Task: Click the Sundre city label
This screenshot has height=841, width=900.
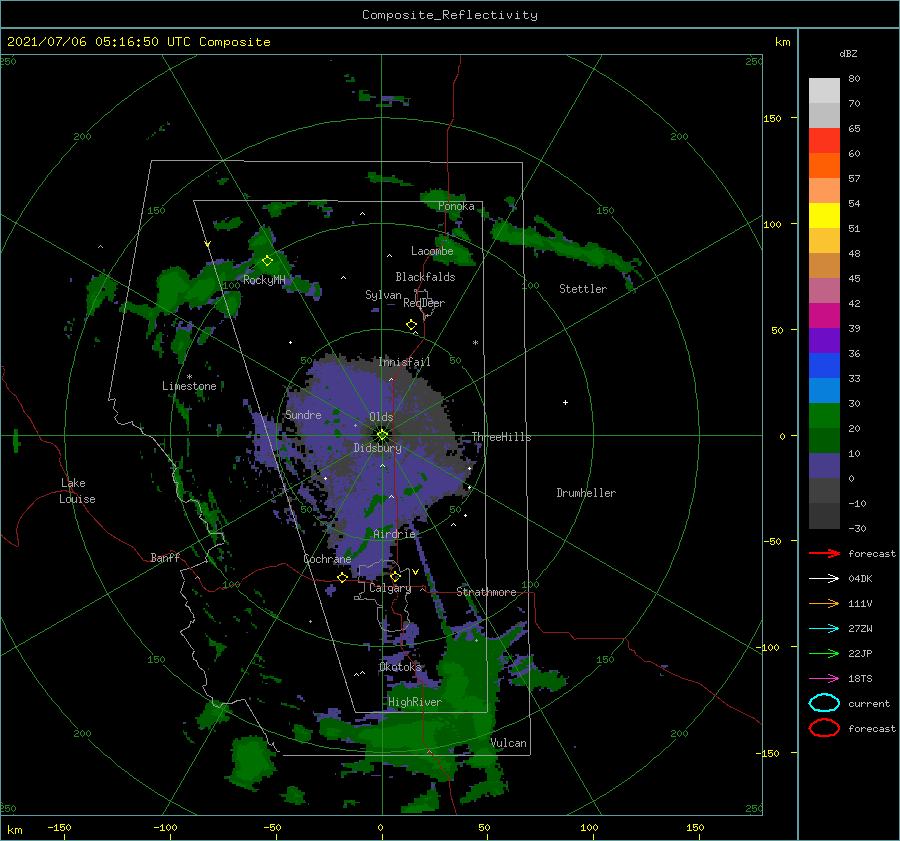Action: click(x=303, y=415)
